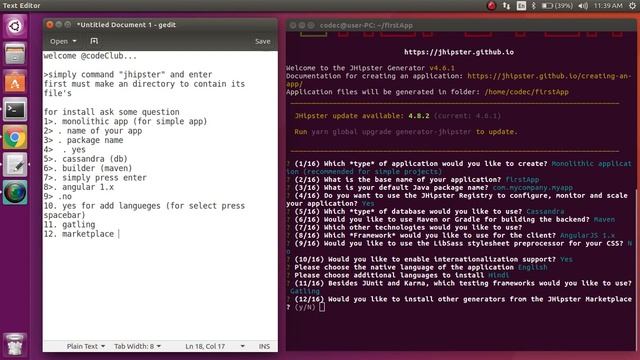Click the '11. gatling' line in gedit
The width and height of the screenshot is (640, 360).
pyautogui.click(x=69, y=224)
